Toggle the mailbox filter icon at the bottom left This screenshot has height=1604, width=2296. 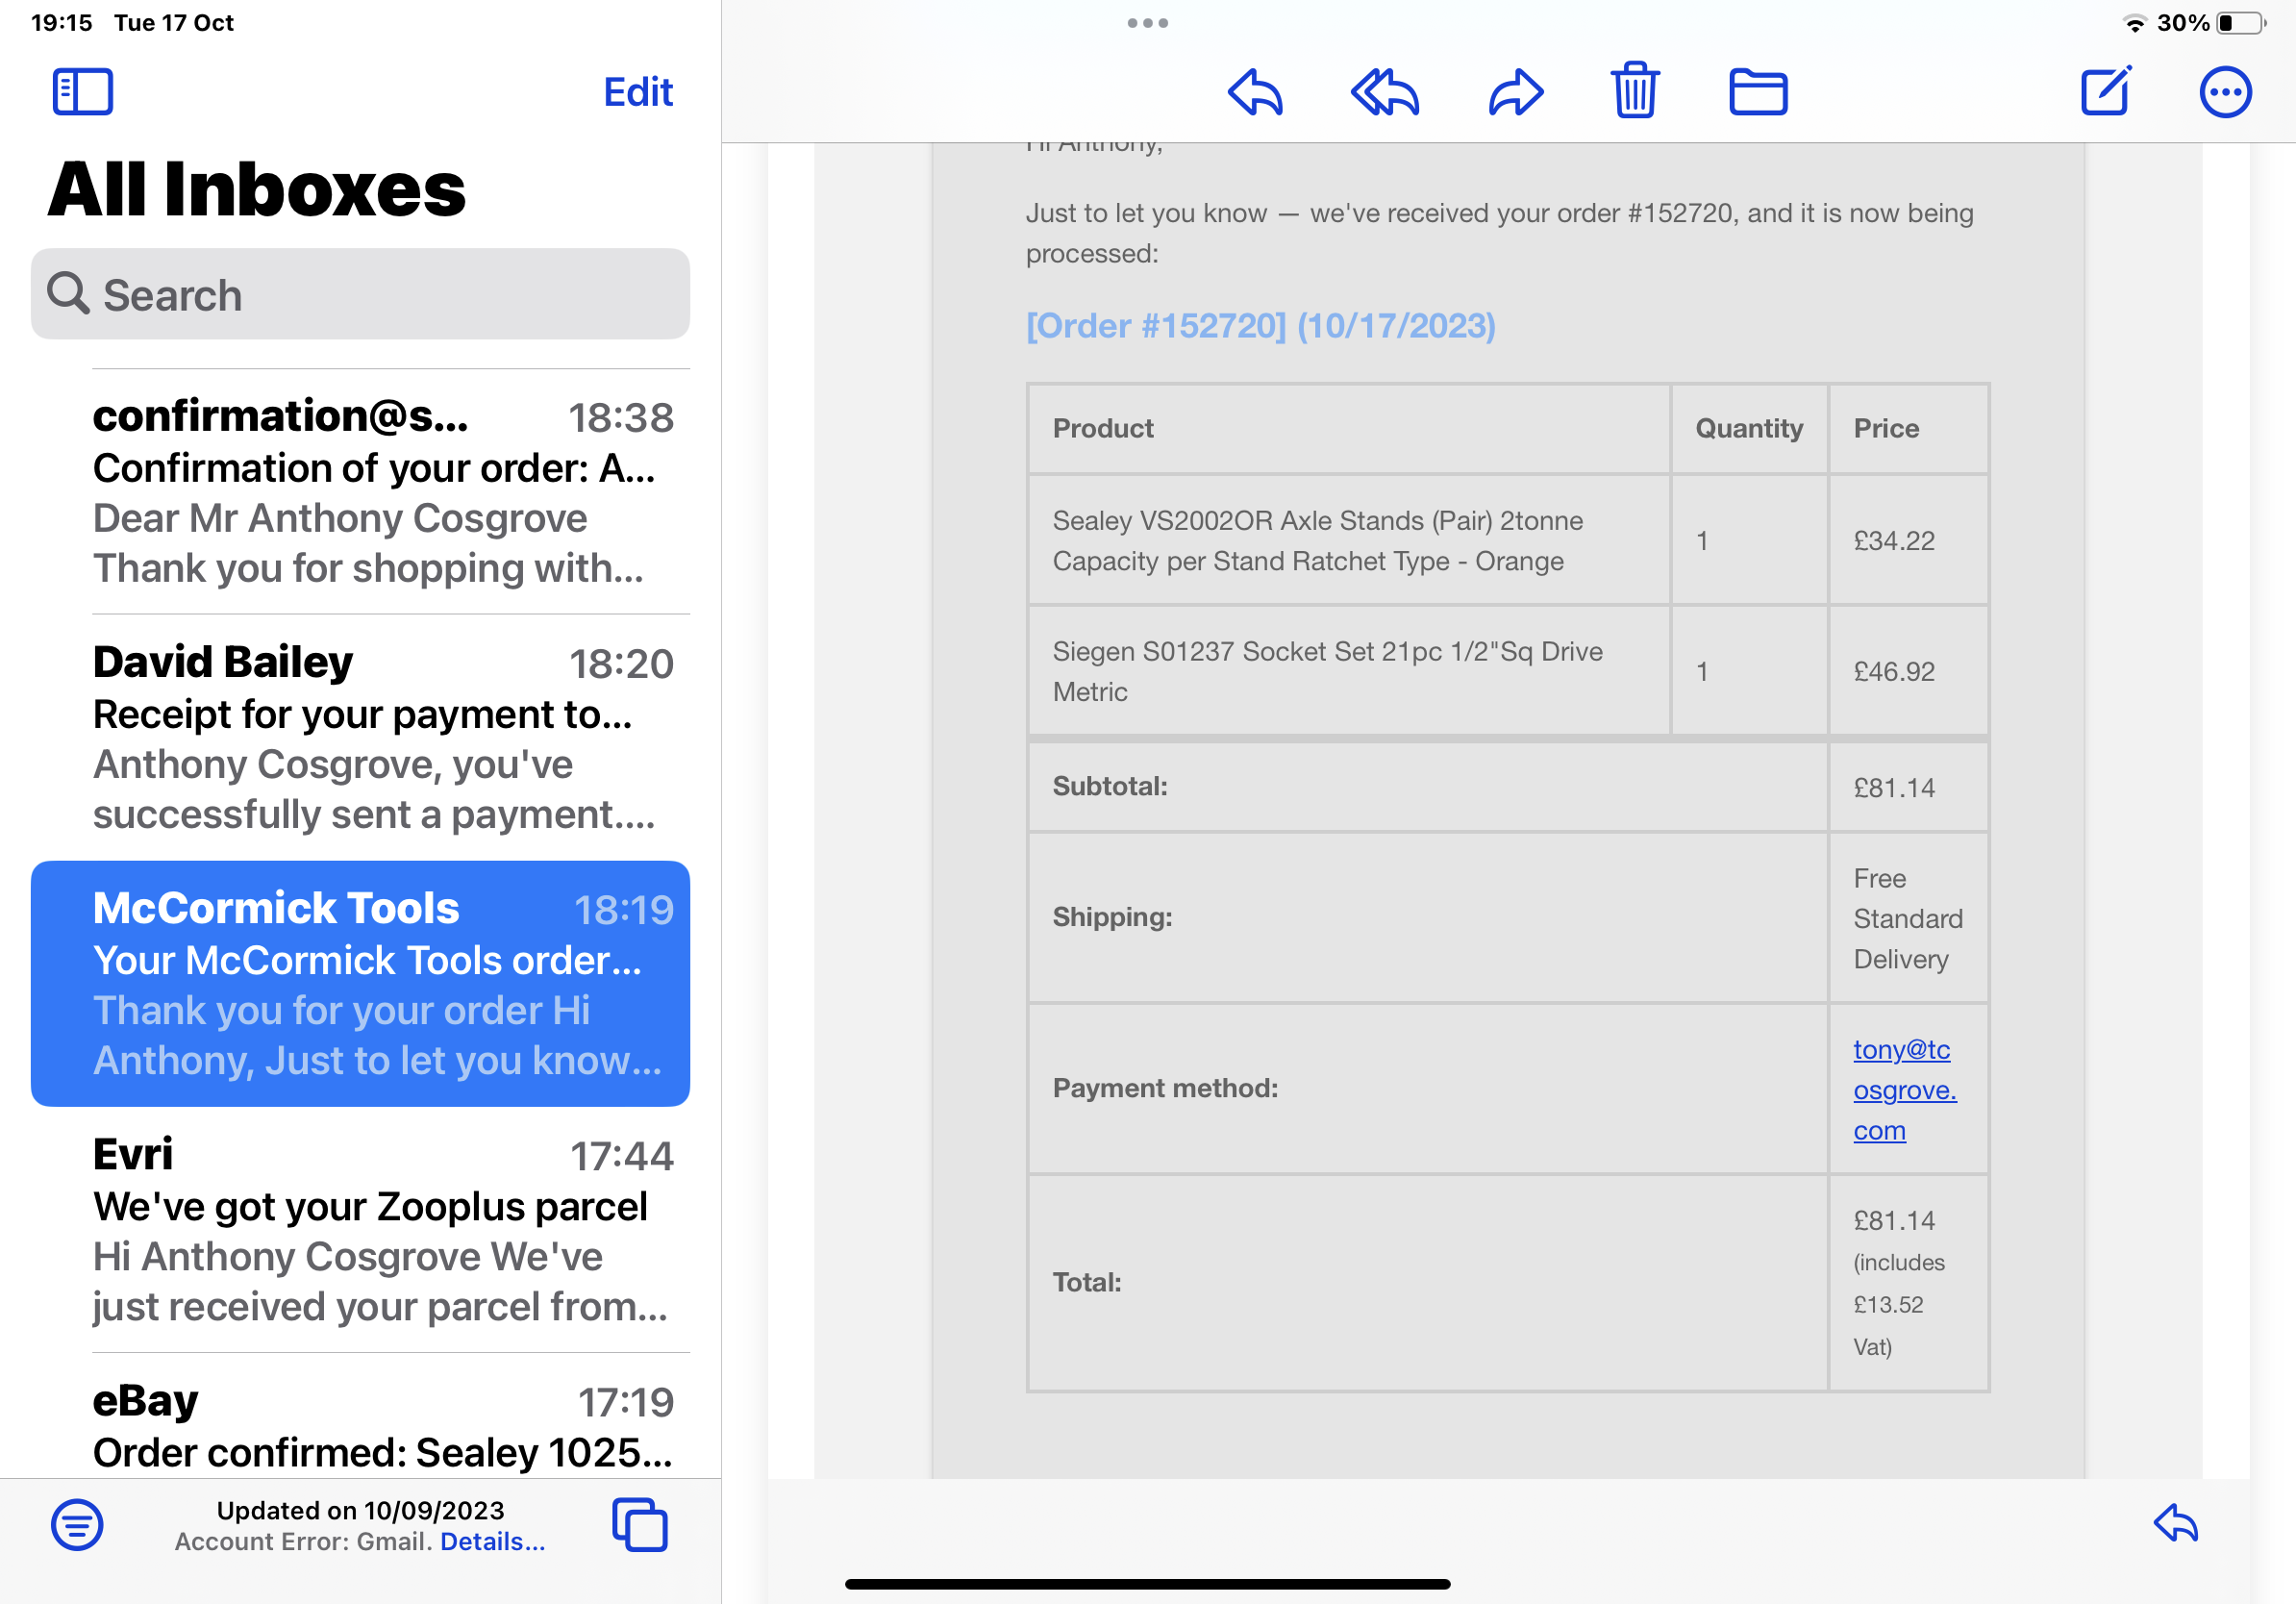click(77, 1524)
